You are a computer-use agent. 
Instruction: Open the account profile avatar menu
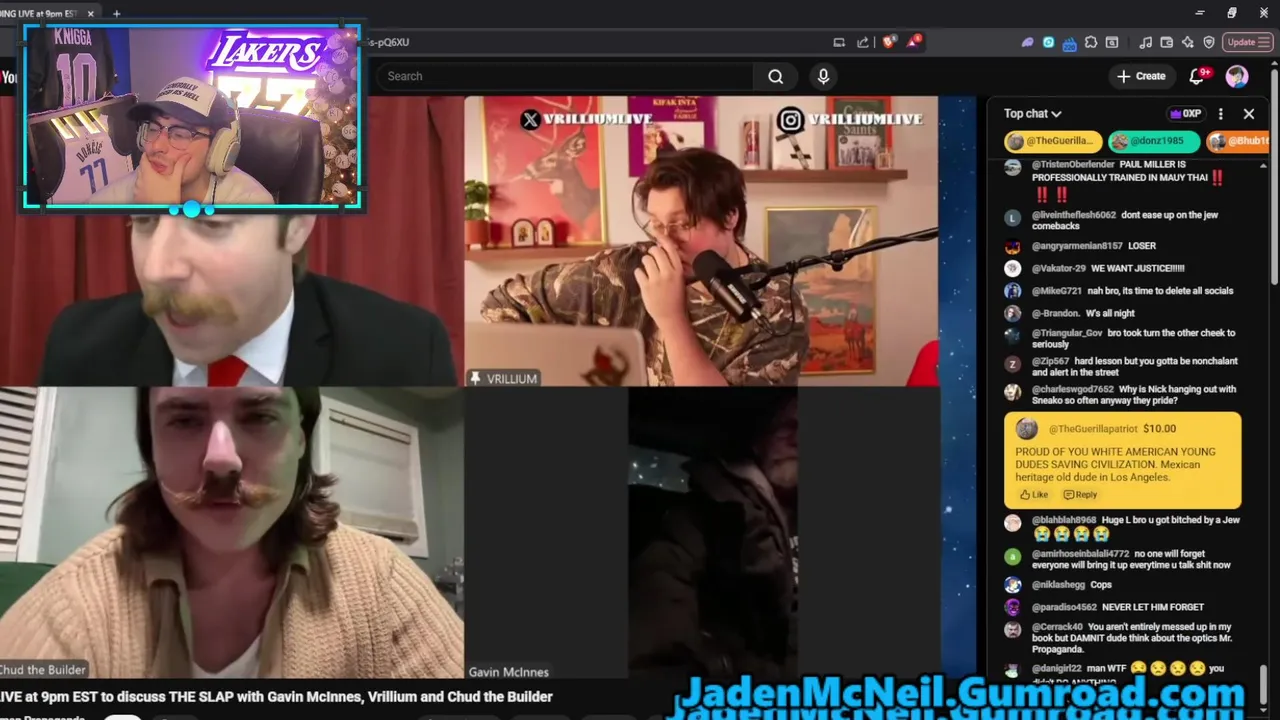pyautogui.click(x=1237, y=76)
